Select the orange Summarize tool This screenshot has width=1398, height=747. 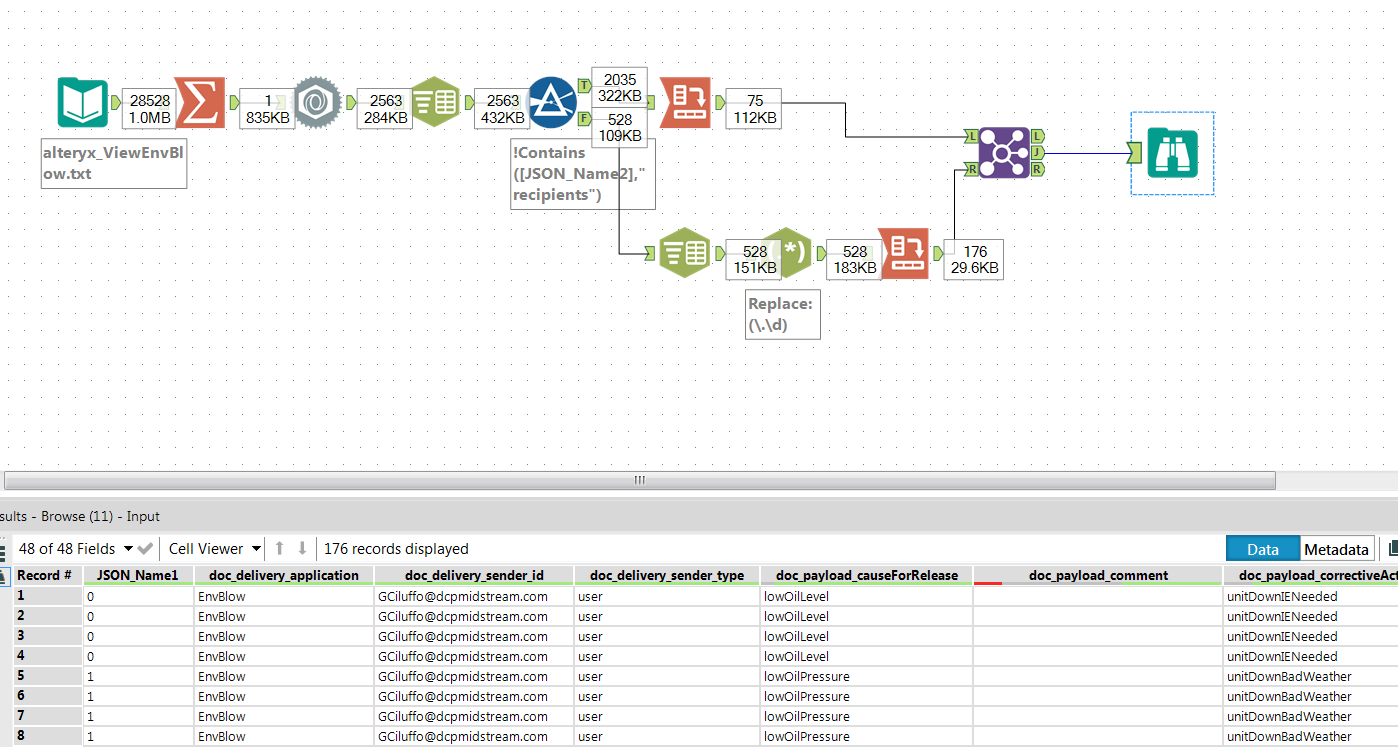(x=200, y=103)
